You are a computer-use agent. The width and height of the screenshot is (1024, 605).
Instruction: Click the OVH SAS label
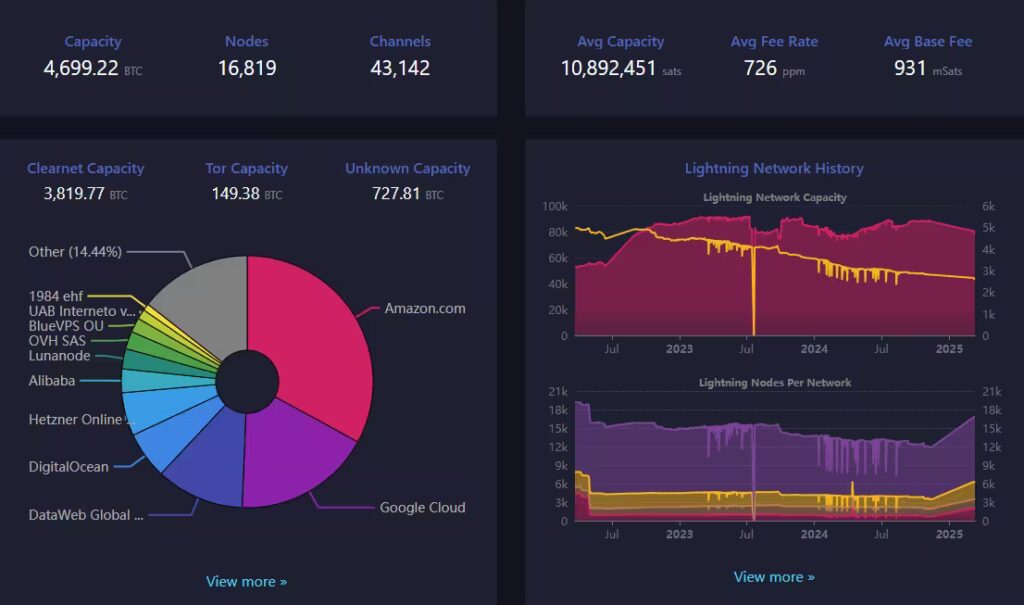[57, 340]
